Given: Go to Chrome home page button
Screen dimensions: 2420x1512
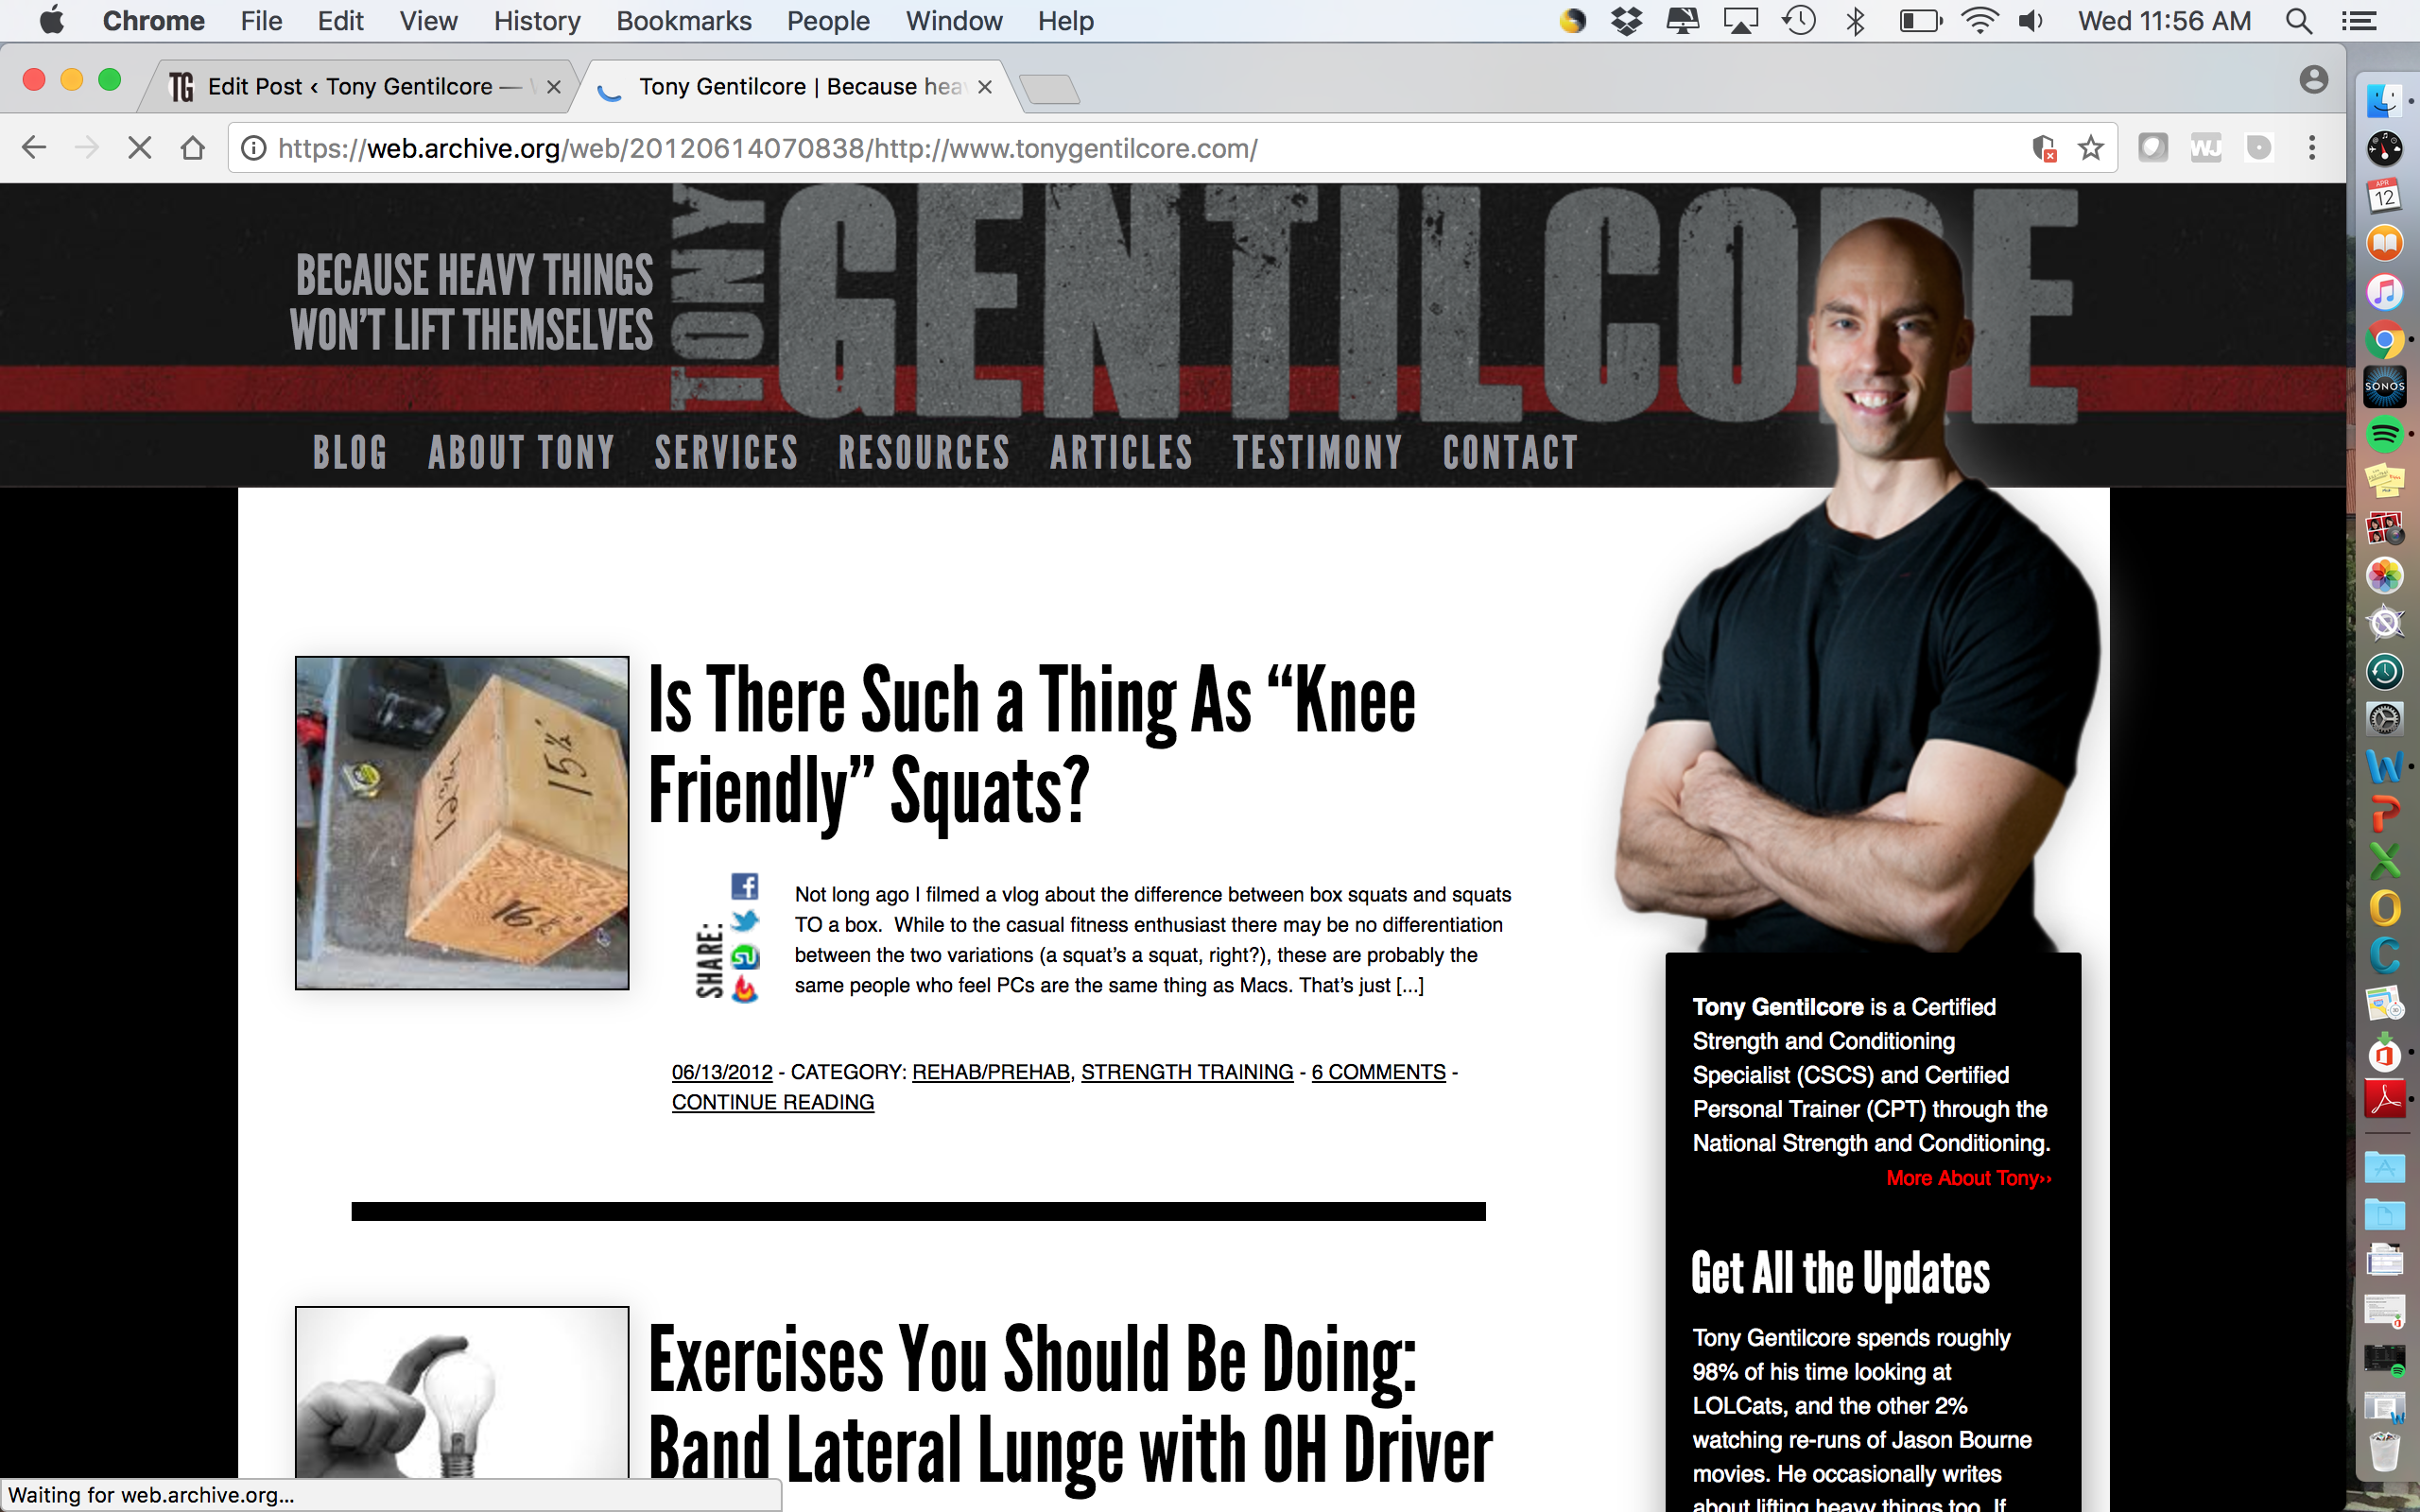Looking at the screenshot, I should point(193,149).
